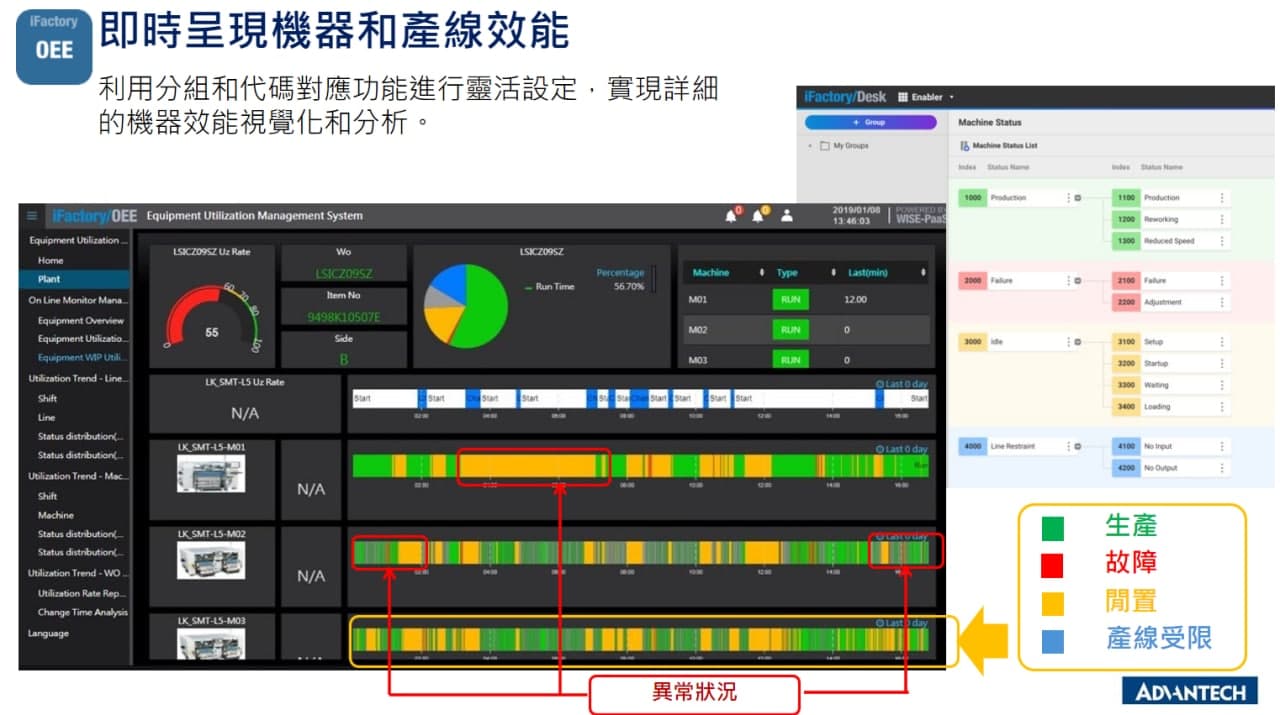
Task: Click the RUN button for machine M01
Action: pos(791,300)
